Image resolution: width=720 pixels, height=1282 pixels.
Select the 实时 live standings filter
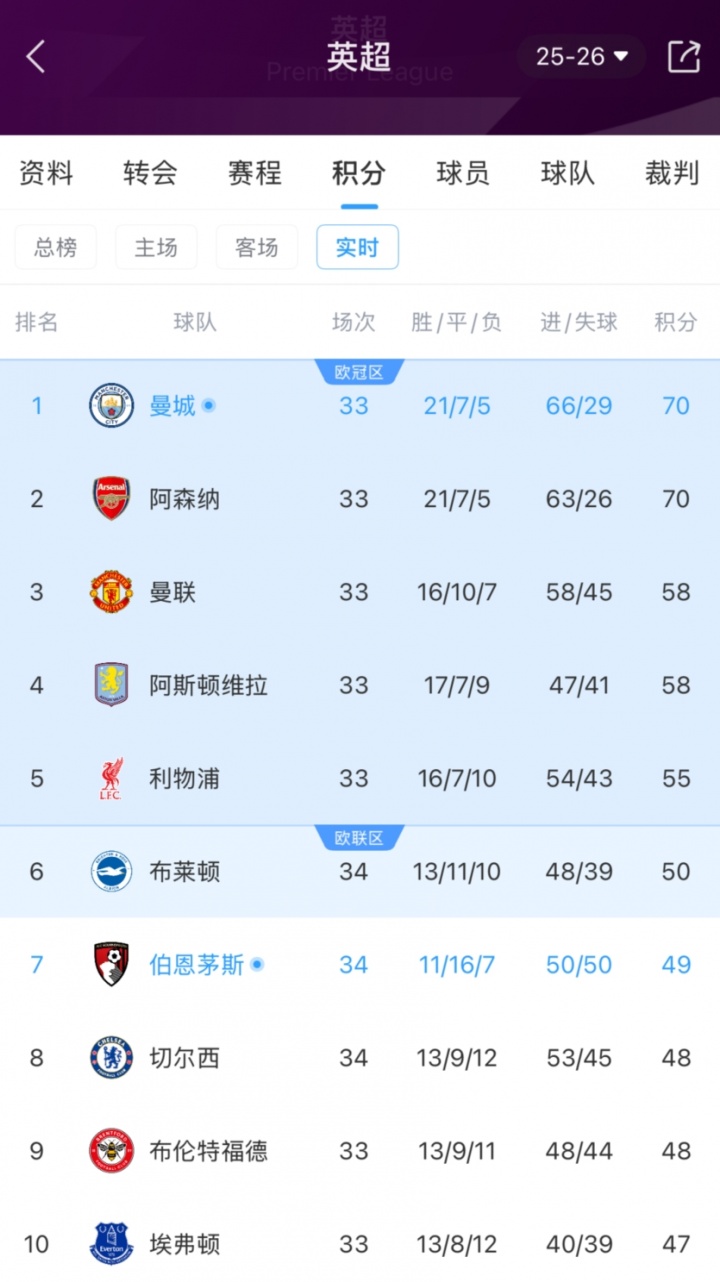tap(357, 247)
